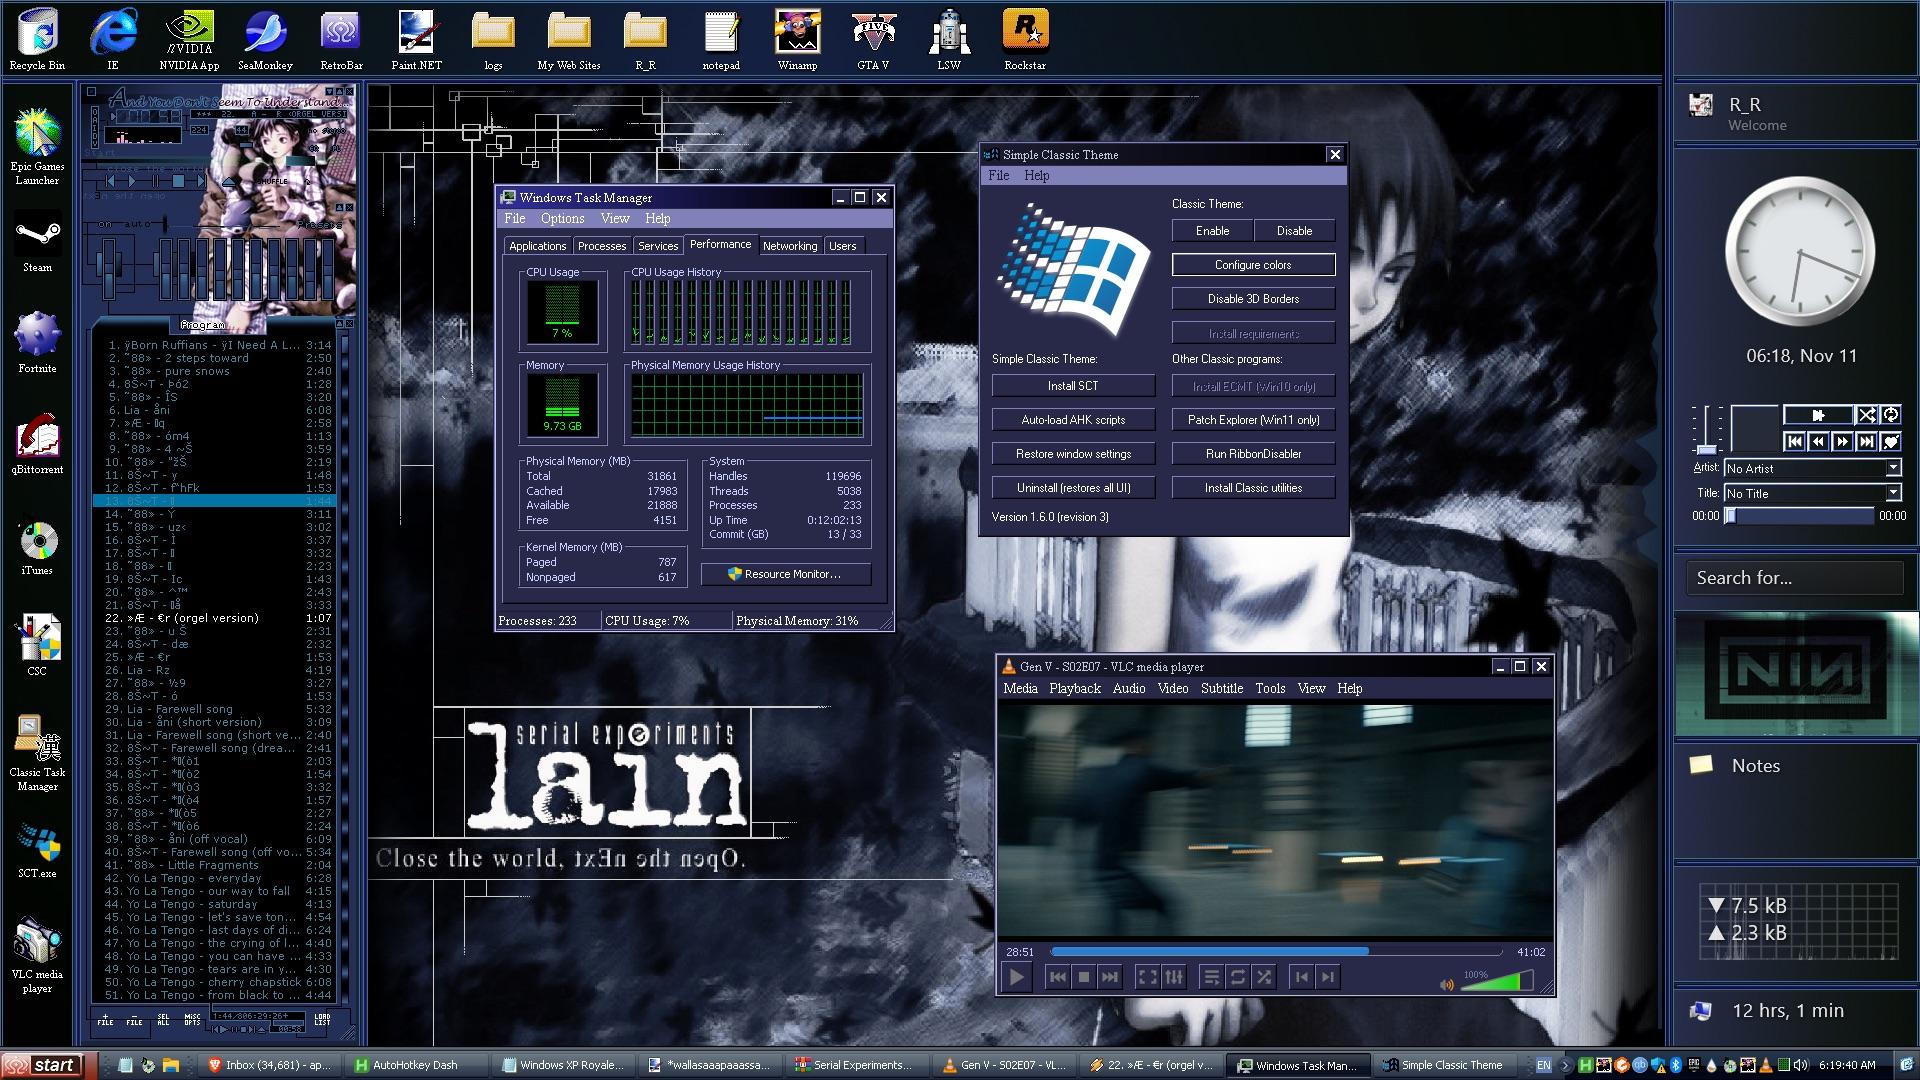Mute VLC via speaker icon

pos(1446,984)
